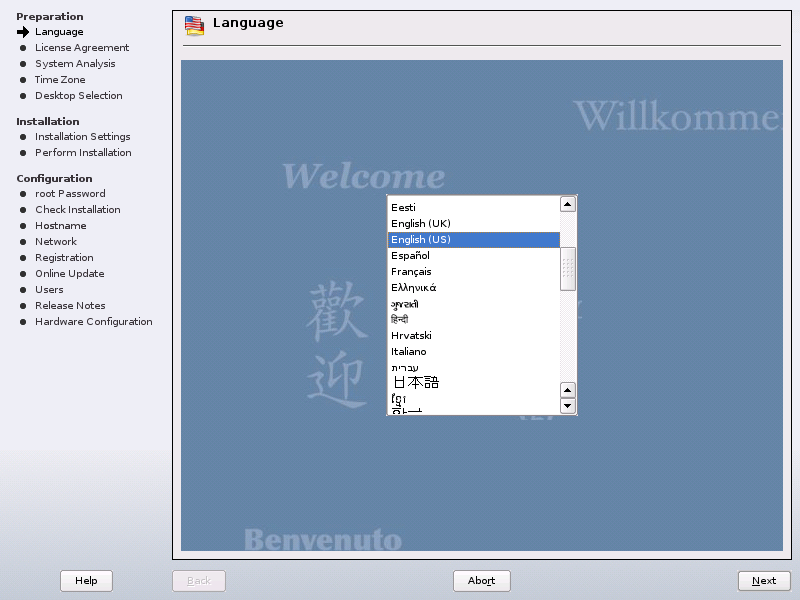Select Italiano from the language list
Viewport: 800px width, 600px height.
(x=473, y=352)
